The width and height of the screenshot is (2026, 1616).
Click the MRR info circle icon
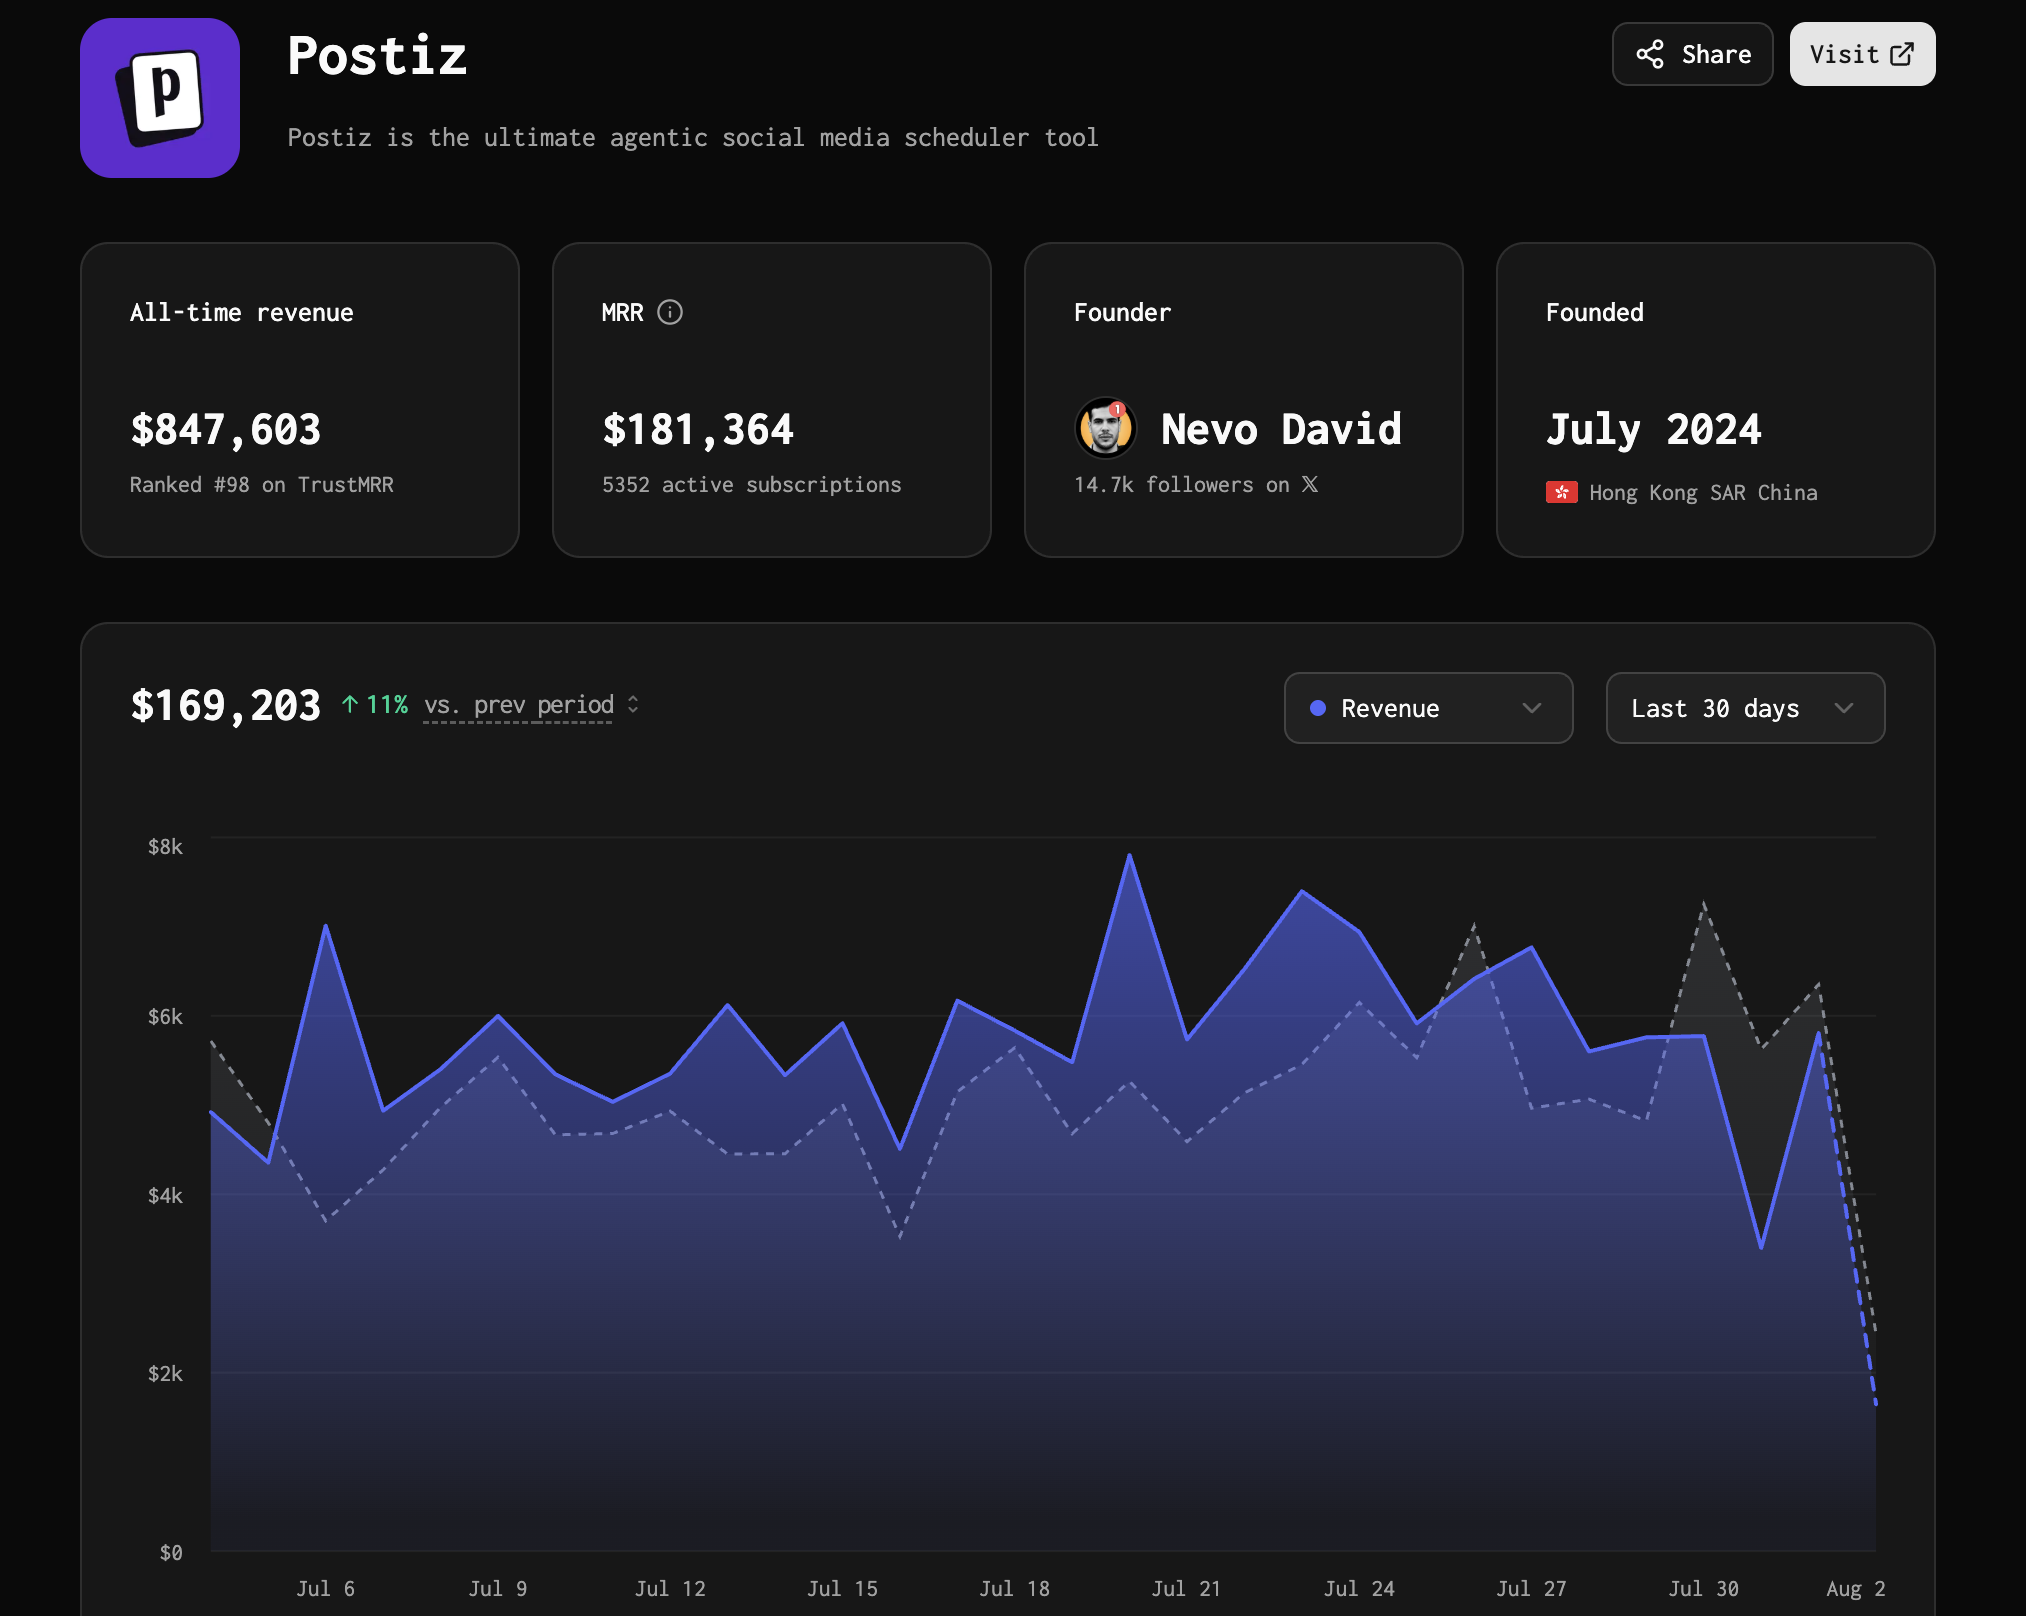point(670,312)
